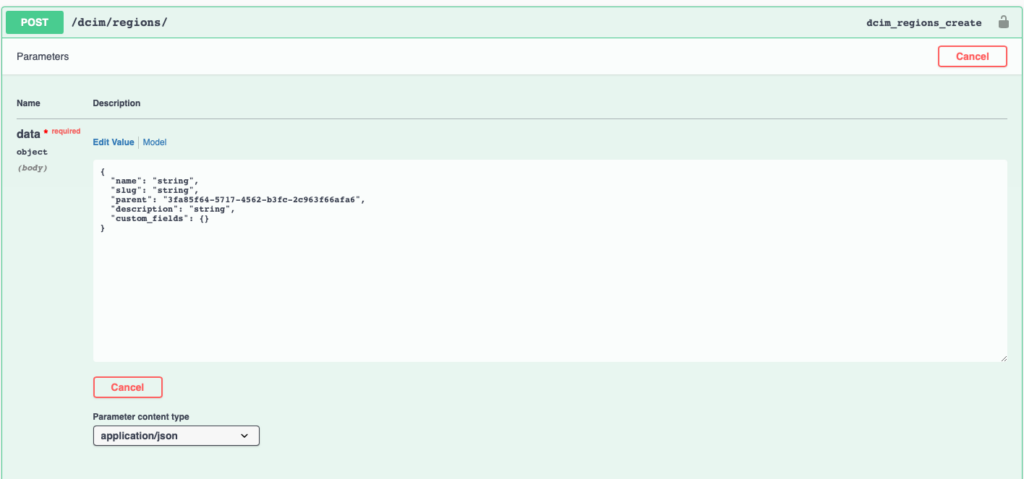
Task: Switch to the Model tab
Action: click(x=154, y=143)
